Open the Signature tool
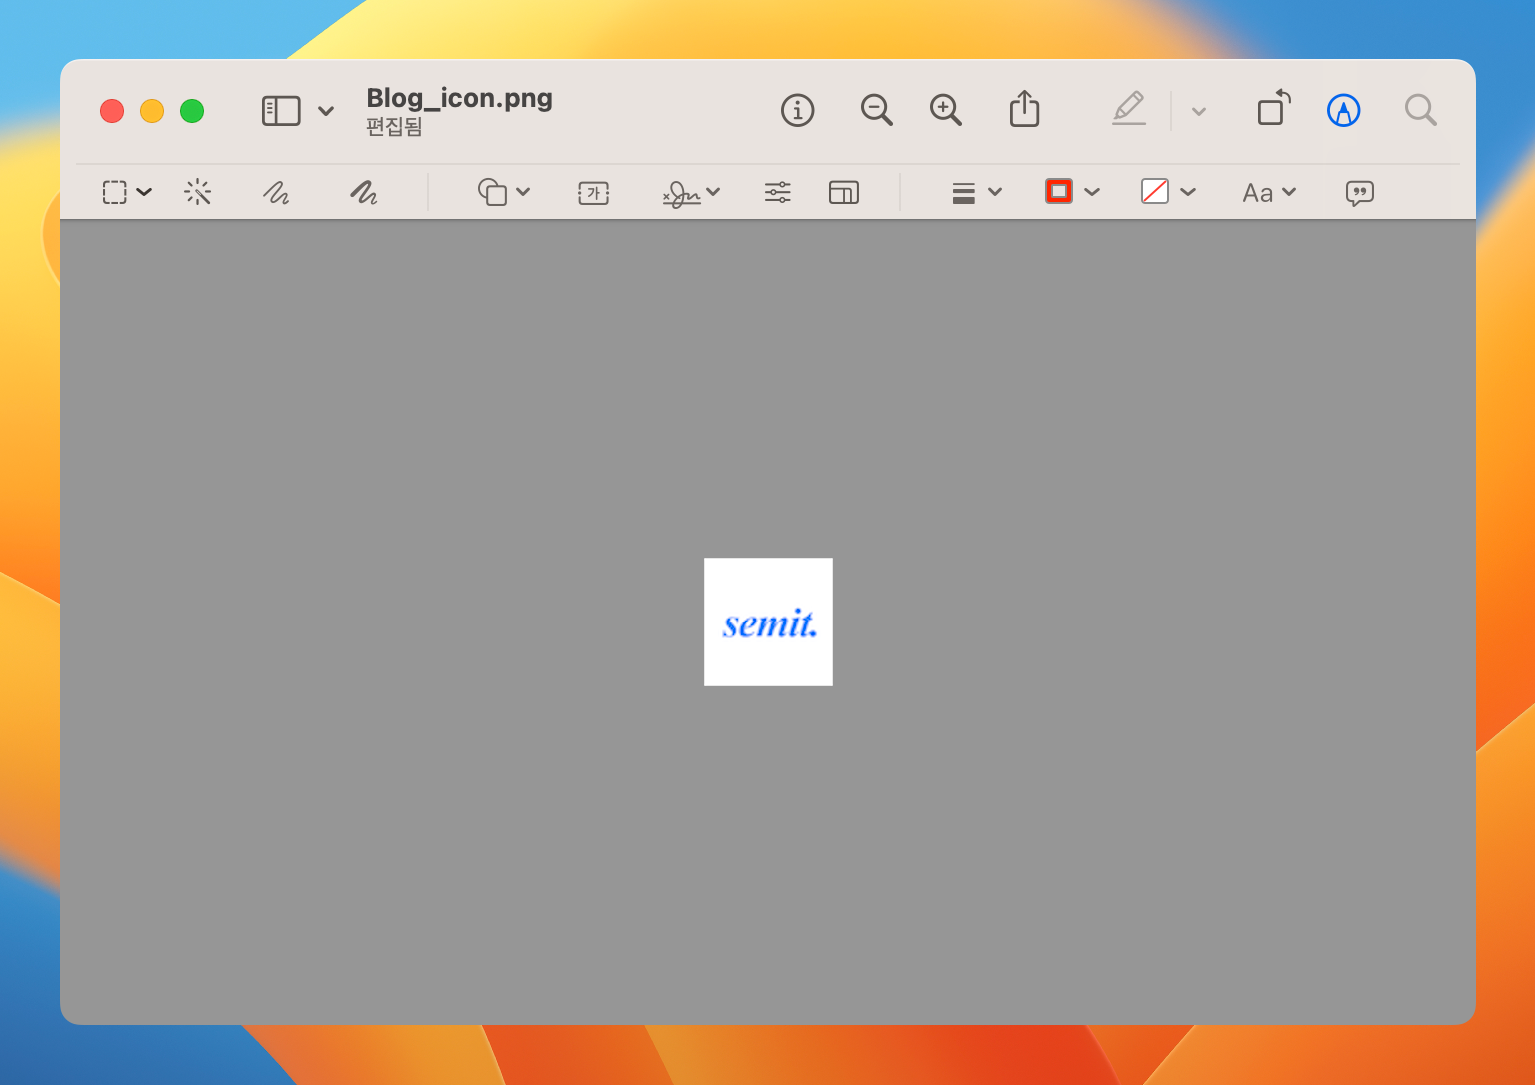 click(681, 193)
